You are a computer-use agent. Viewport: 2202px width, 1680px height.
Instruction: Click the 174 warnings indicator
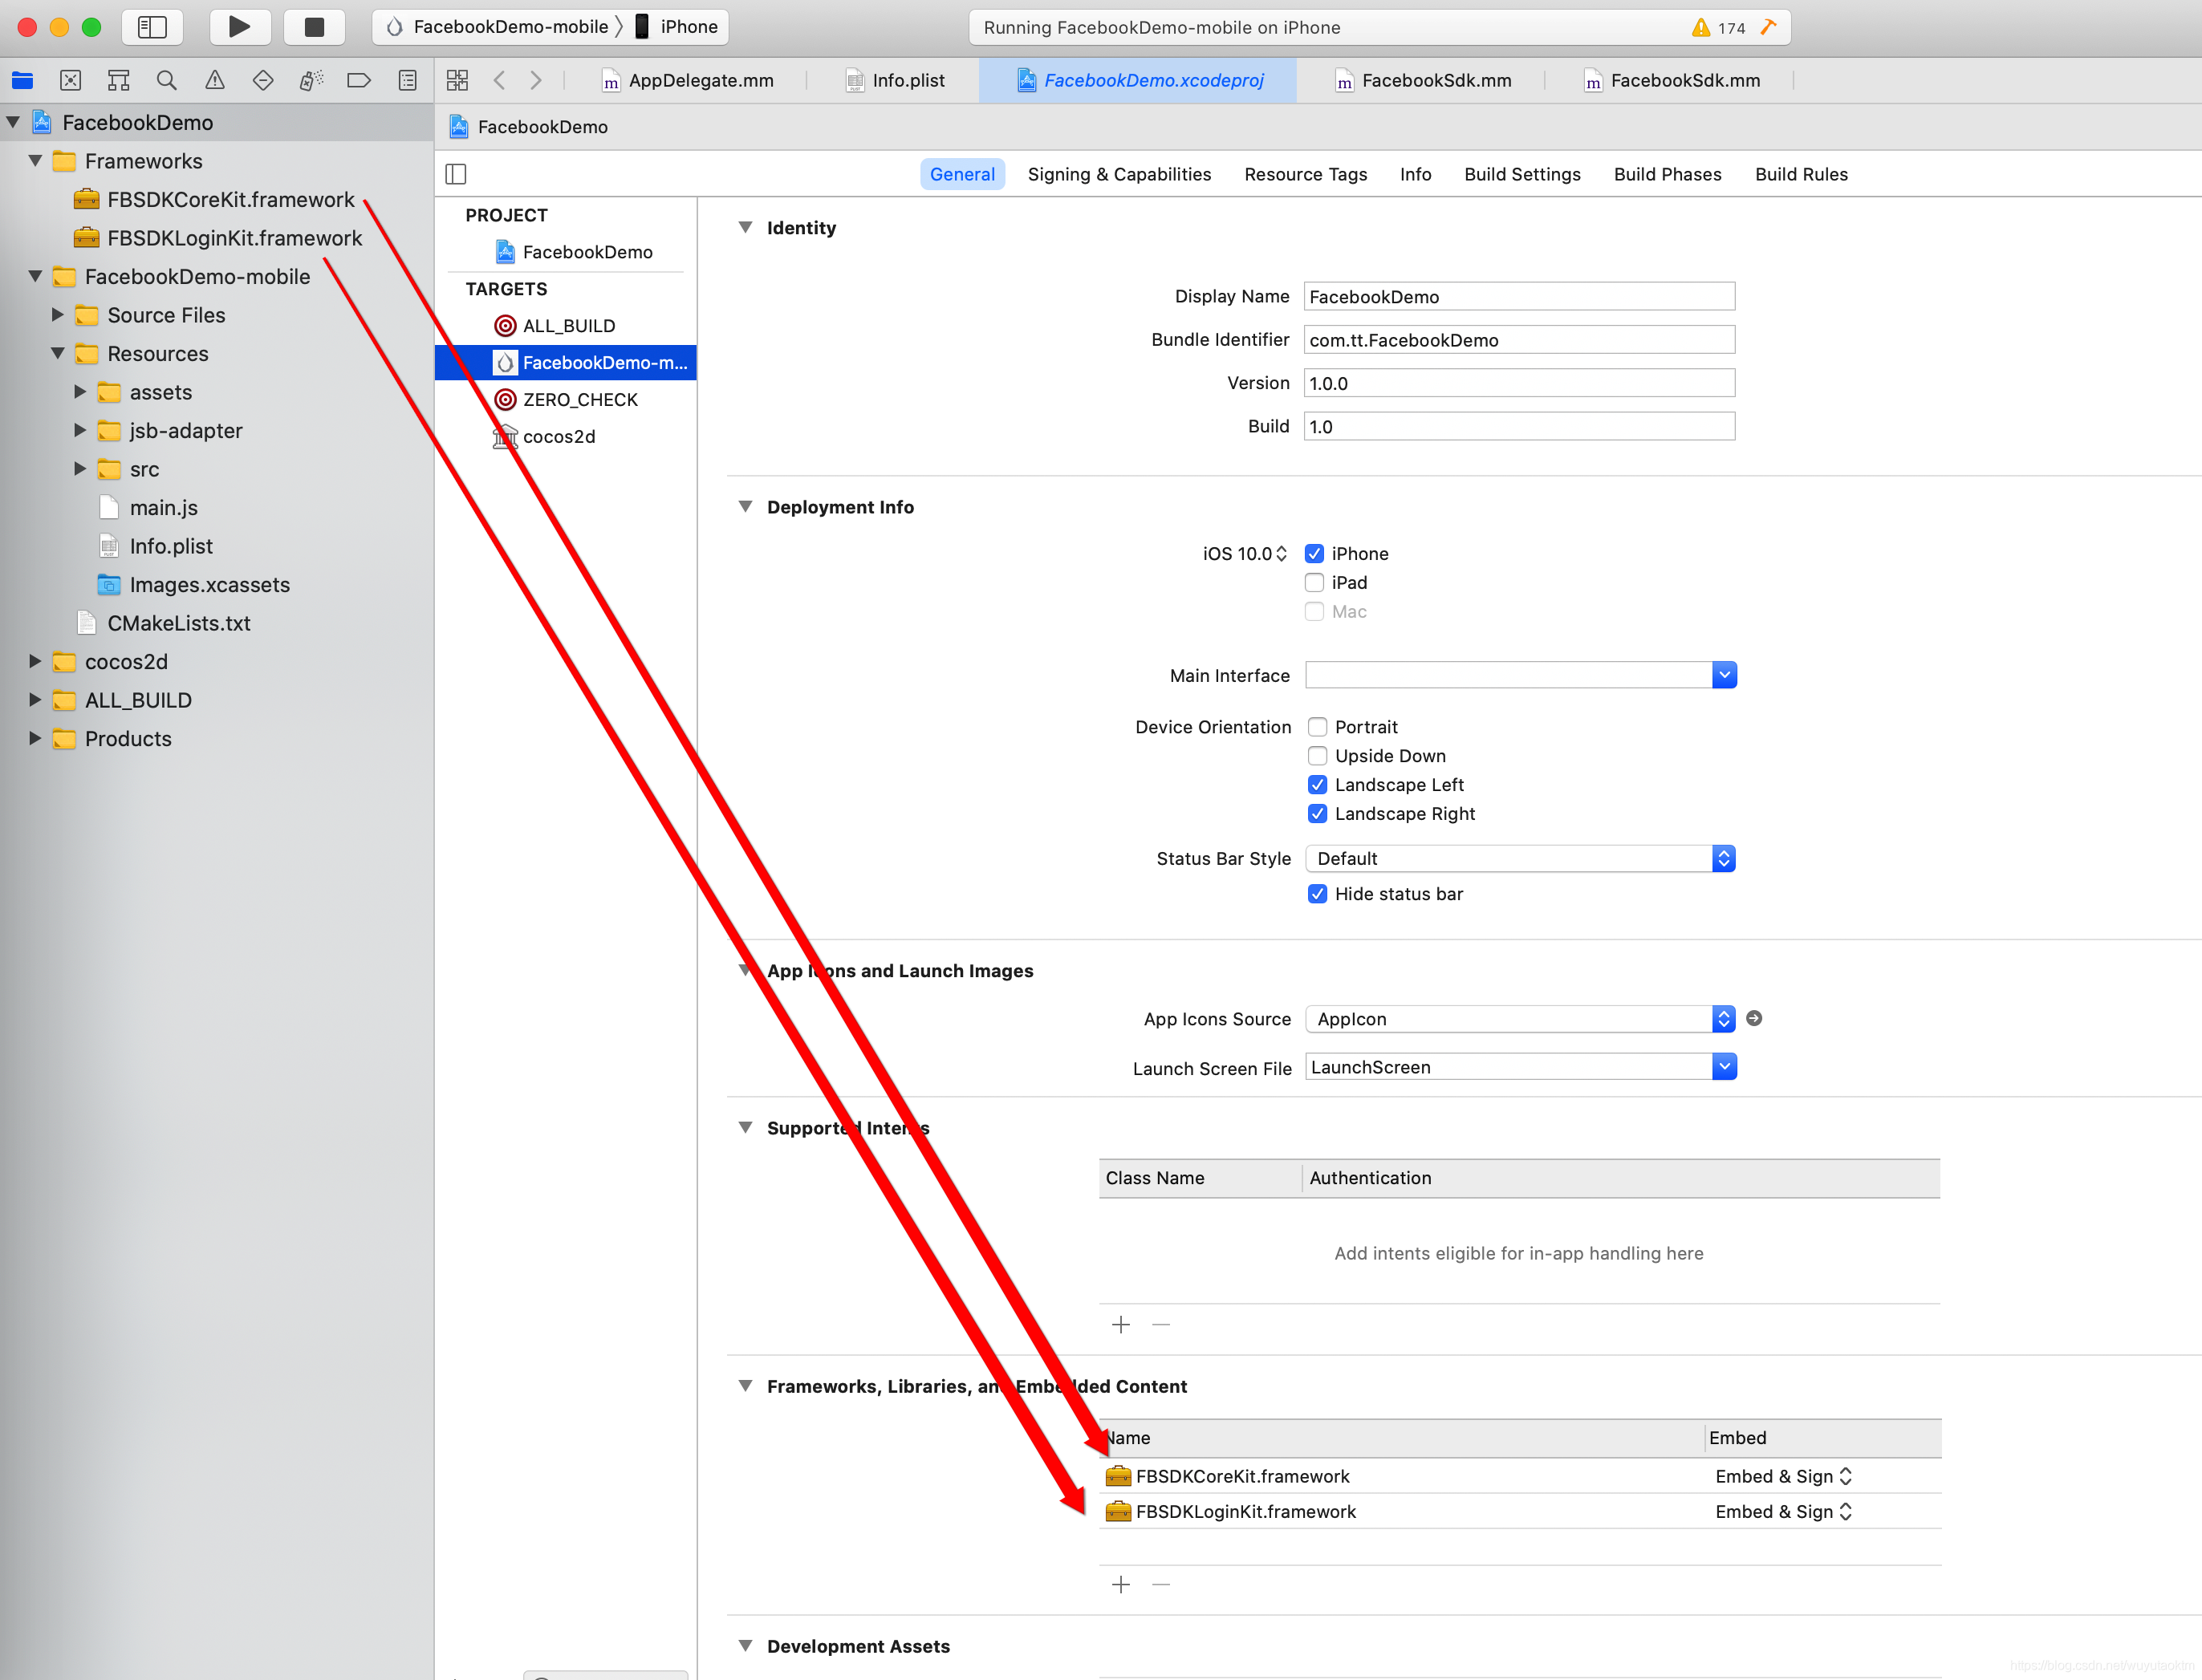[x=1718, y=28]
